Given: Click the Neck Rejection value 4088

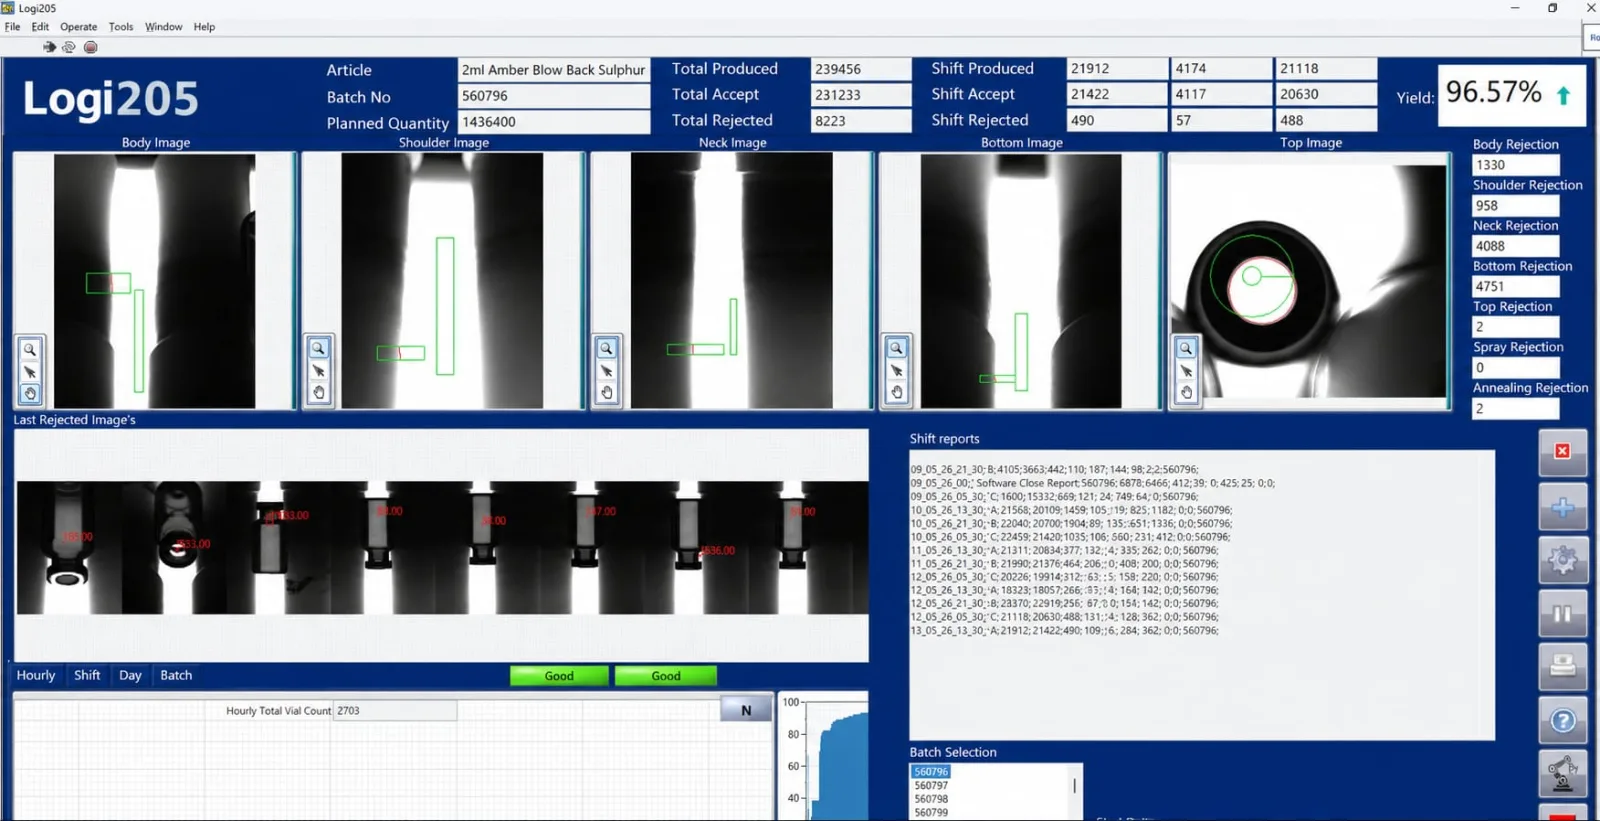Looking at the screenshot, I should (x=1515, y=246).
